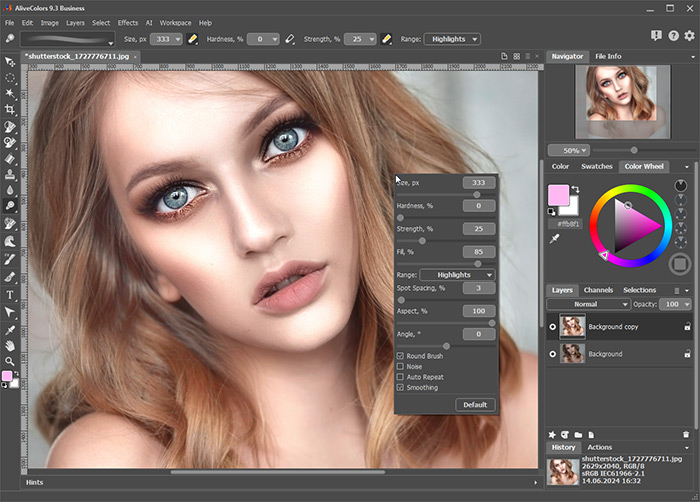Select the Eraser tool
The width and height of the screenshot is (700, 502).
pyautogui.click(x=9, y=159)
